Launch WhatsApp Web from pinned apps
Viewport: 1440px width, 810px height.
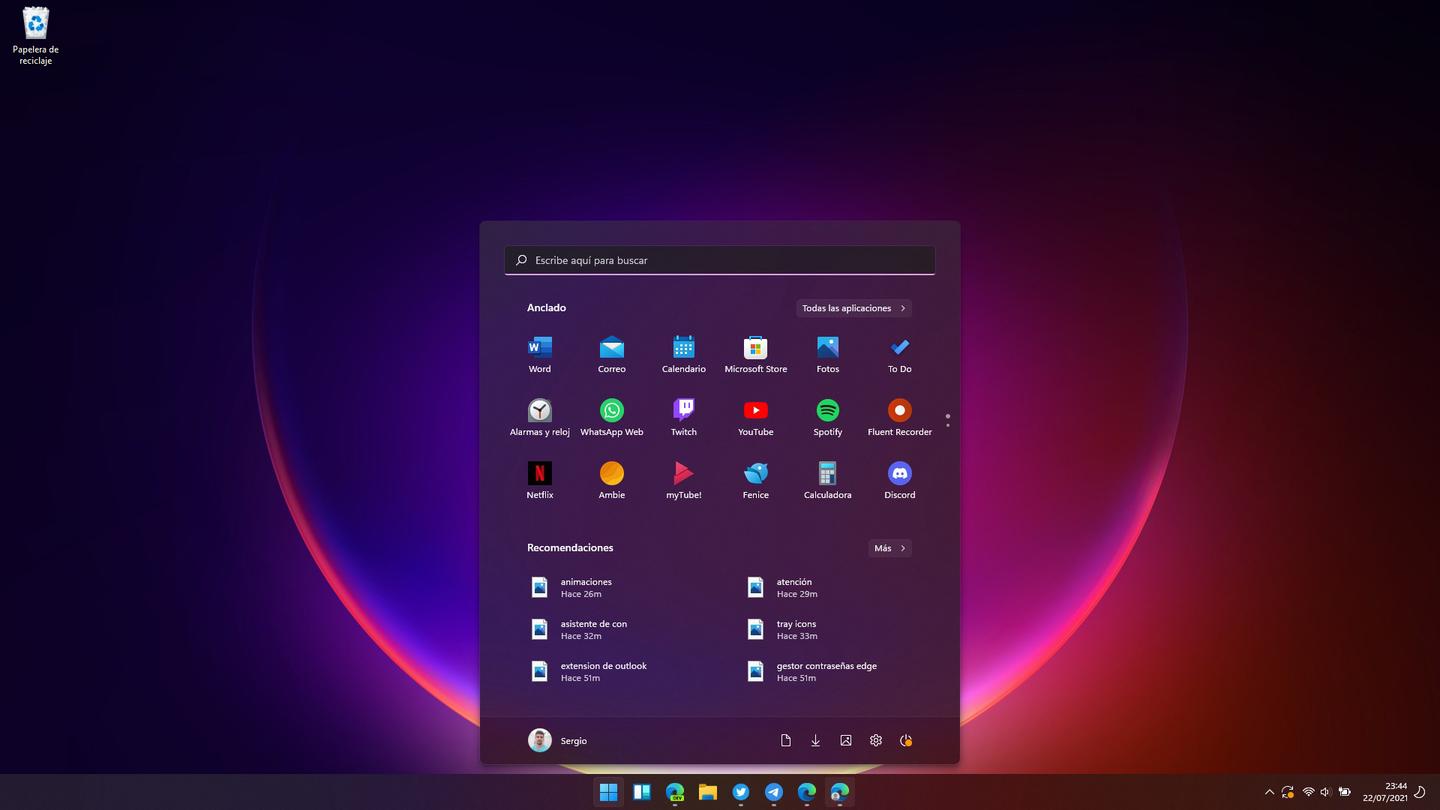pyautogui.click(x=611, y=416)
